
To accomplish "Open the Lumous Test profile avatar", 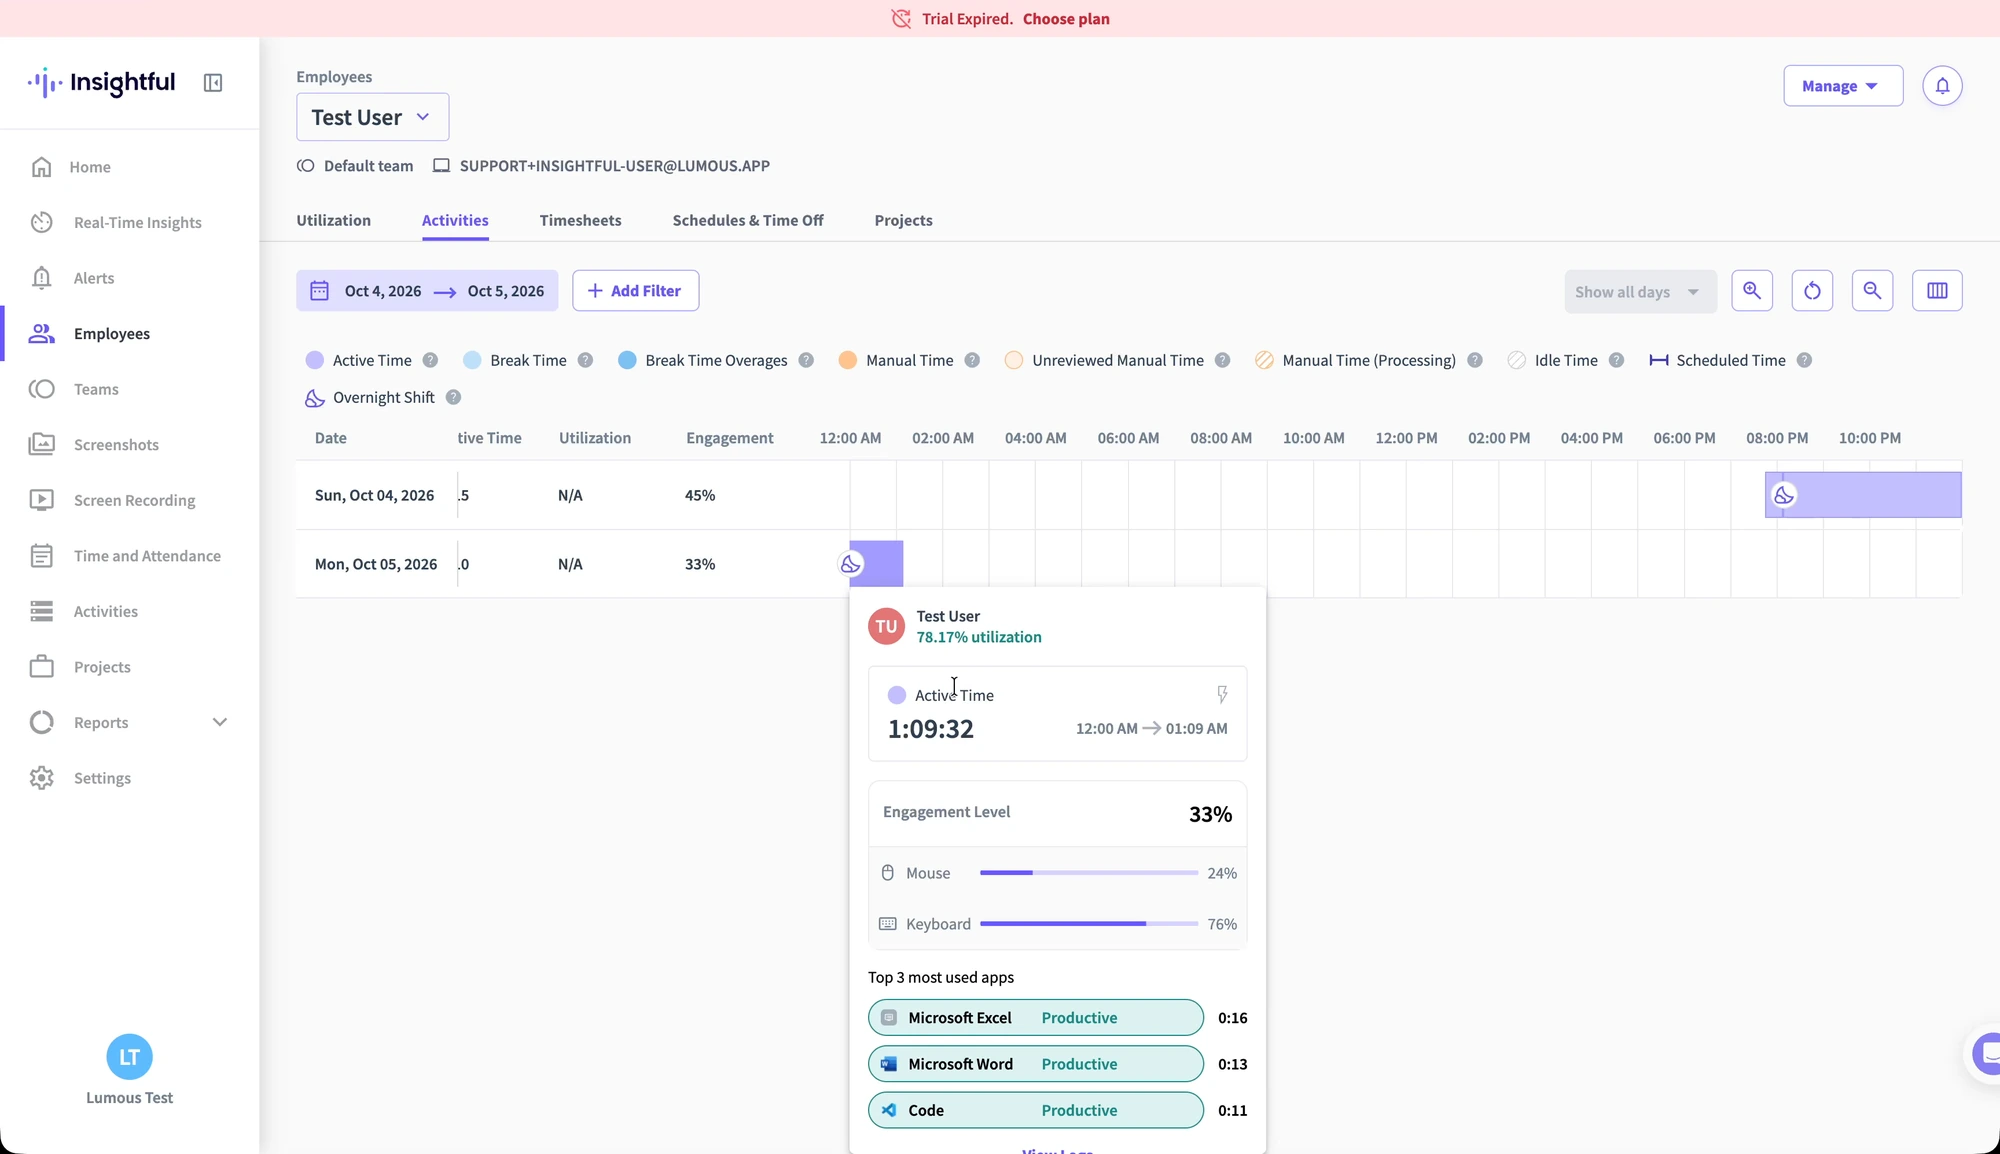I will (x=129, y=1057).
